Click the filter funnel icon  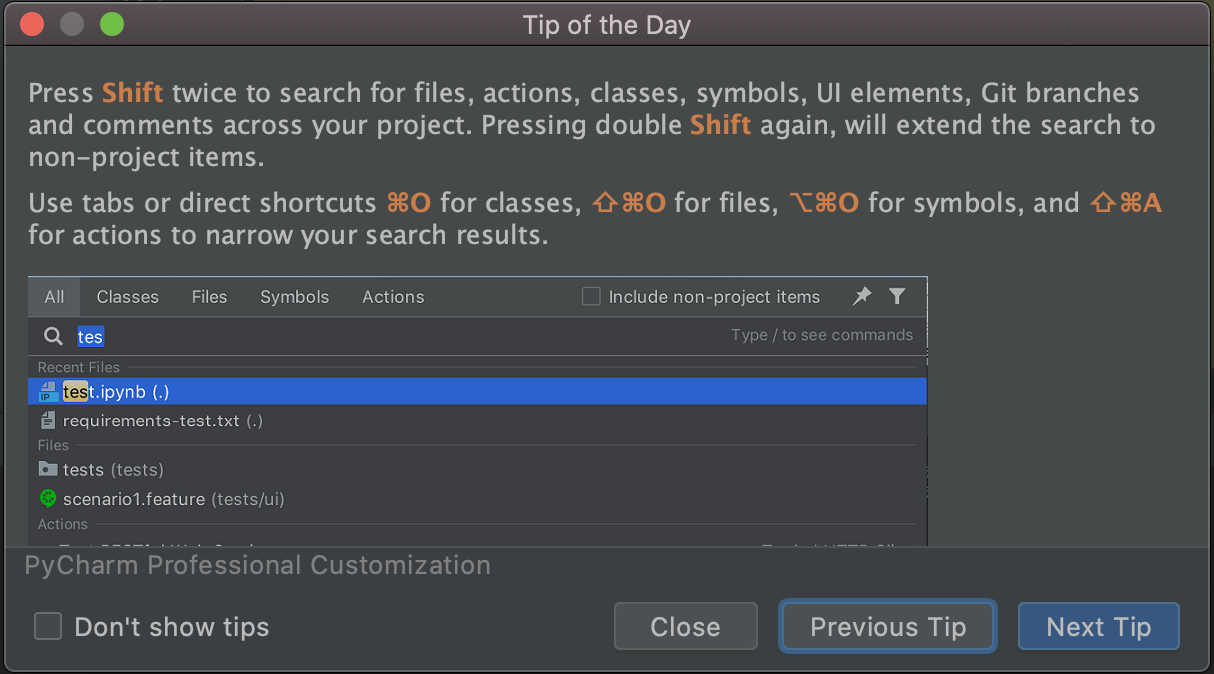897,296
